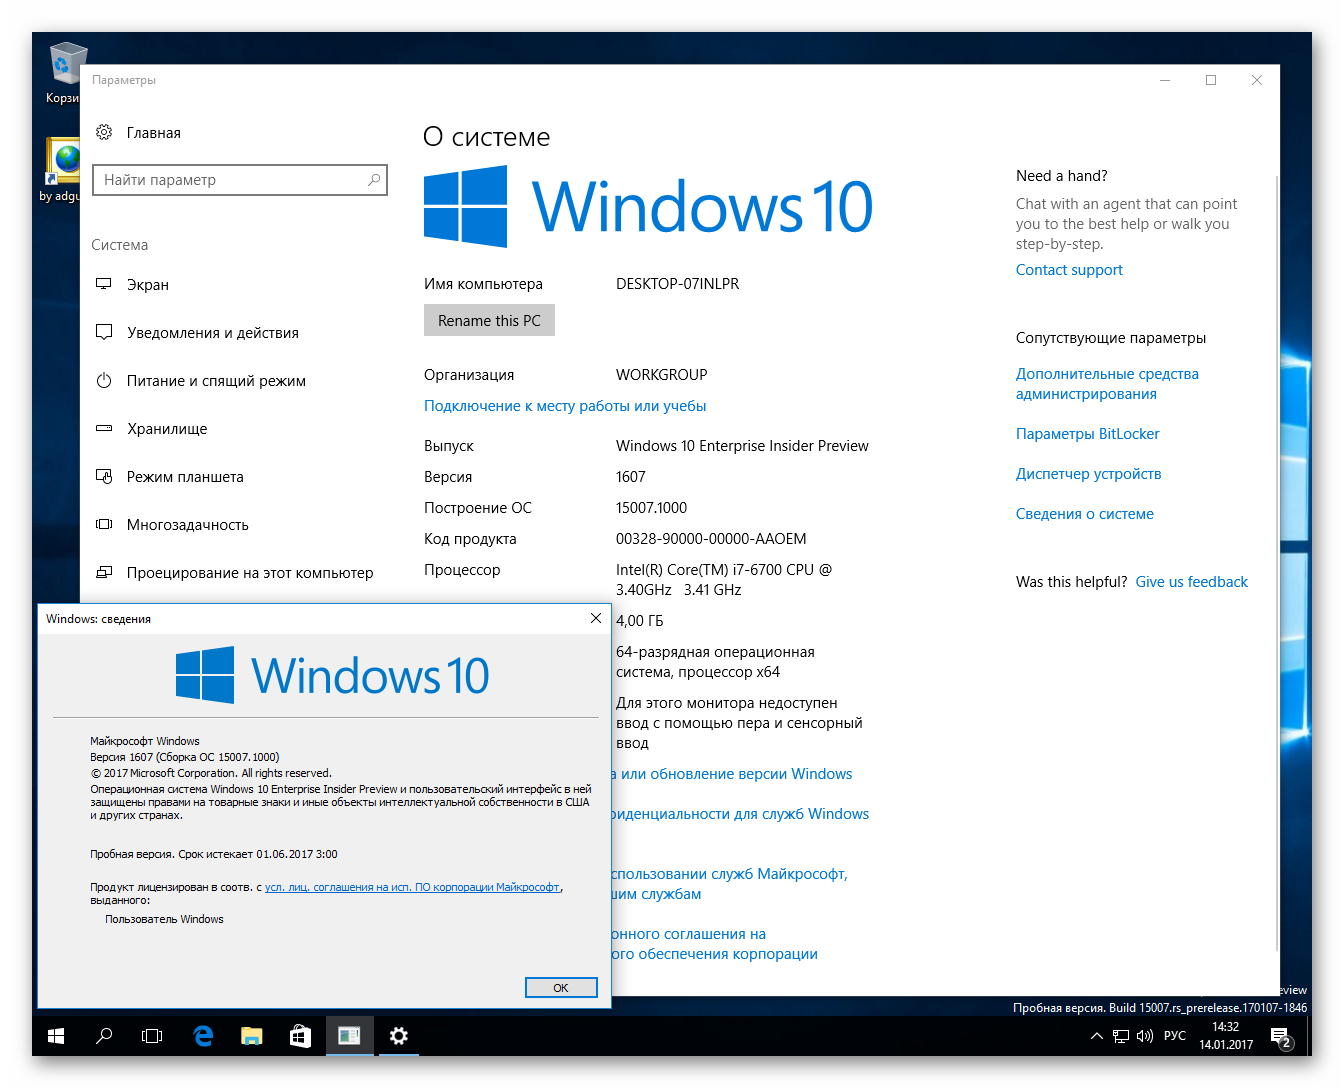The image size is (1344, 1088).
Task: Switch to Settings gear on taskbar
Action: point(398,1036)
